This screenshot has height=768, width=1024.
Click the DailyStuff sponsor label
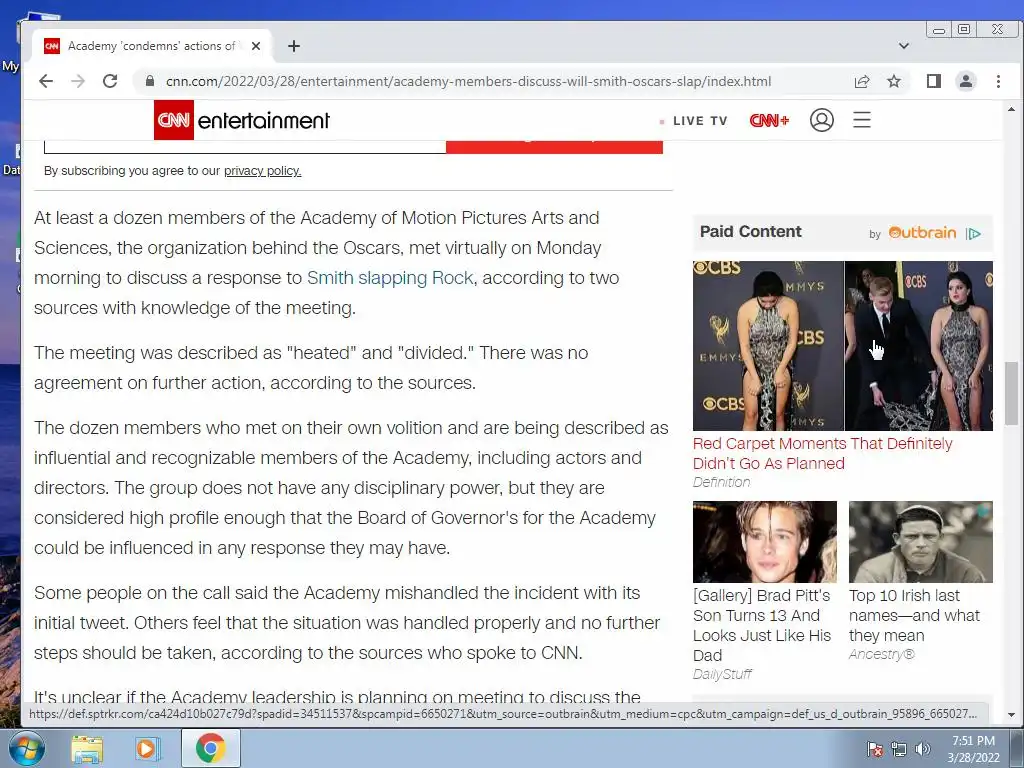(x=722, y=674)
